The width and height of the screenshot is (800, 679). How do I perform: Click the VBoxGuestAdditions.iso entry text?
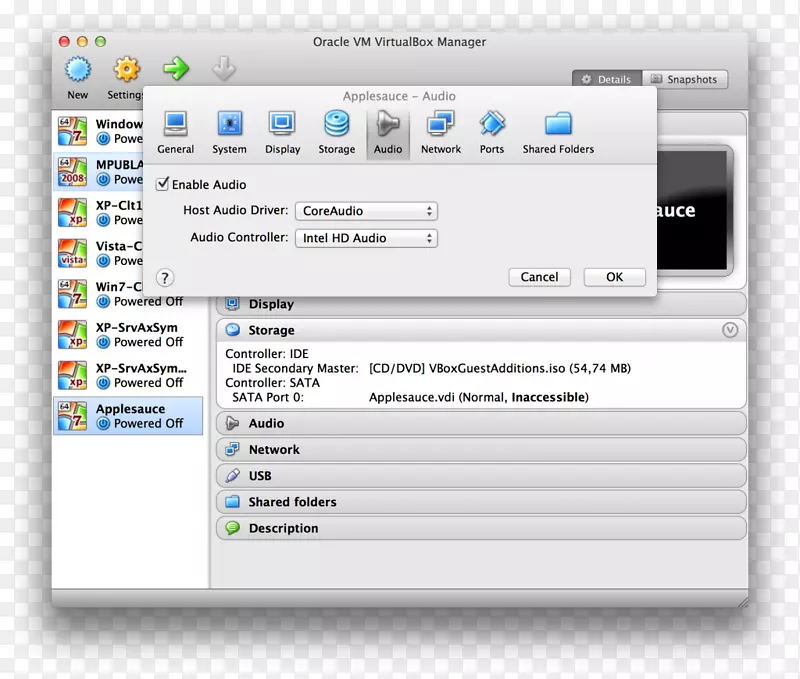click(500, 368)
